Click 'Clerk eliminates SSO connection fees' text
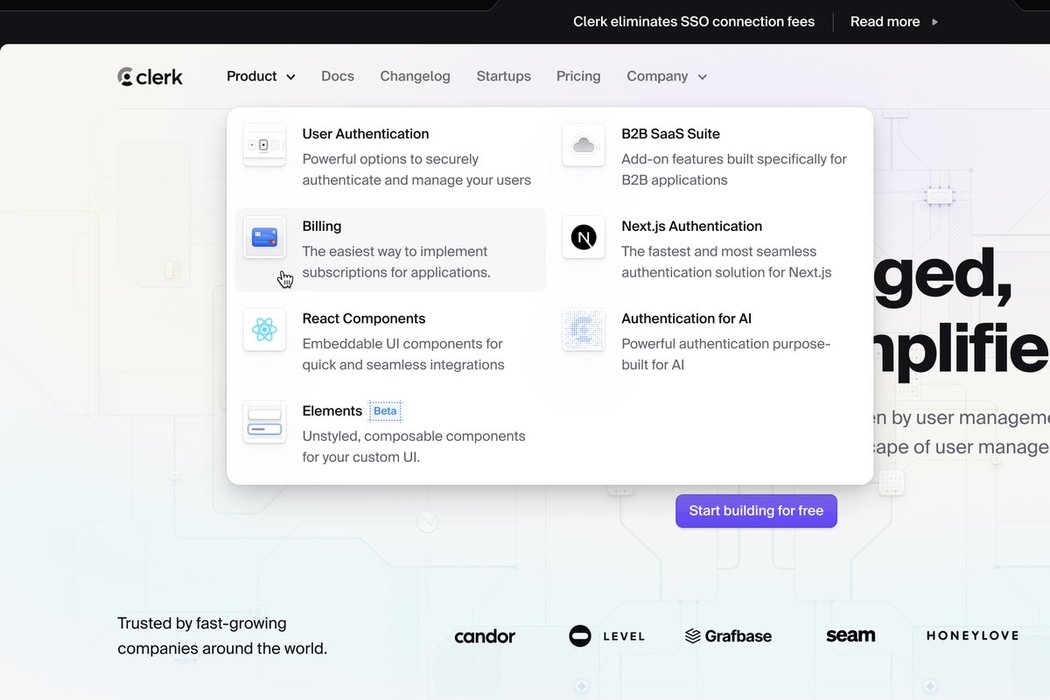The width and height of the screenshot is (1050, 700). pos(694,22)
